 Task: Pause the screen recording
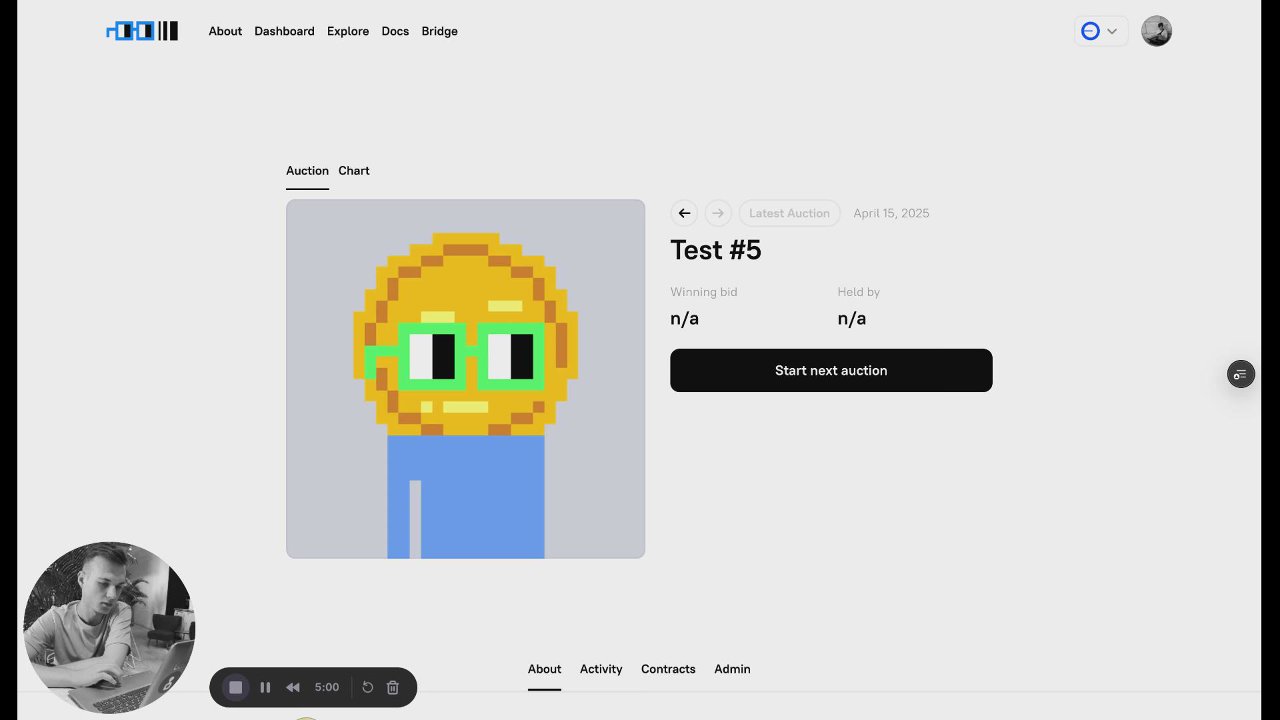[265, 687]
